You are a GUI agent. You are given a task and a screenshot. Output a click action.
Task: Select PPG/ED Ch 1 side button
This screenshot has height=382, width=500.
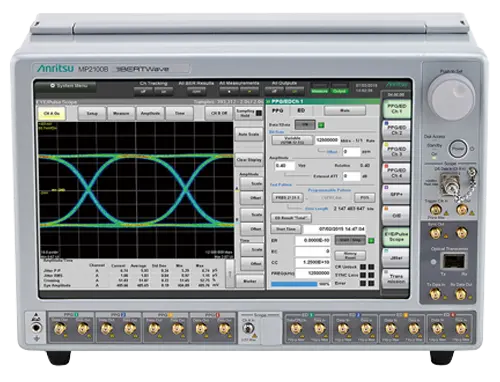coord(396,109)
